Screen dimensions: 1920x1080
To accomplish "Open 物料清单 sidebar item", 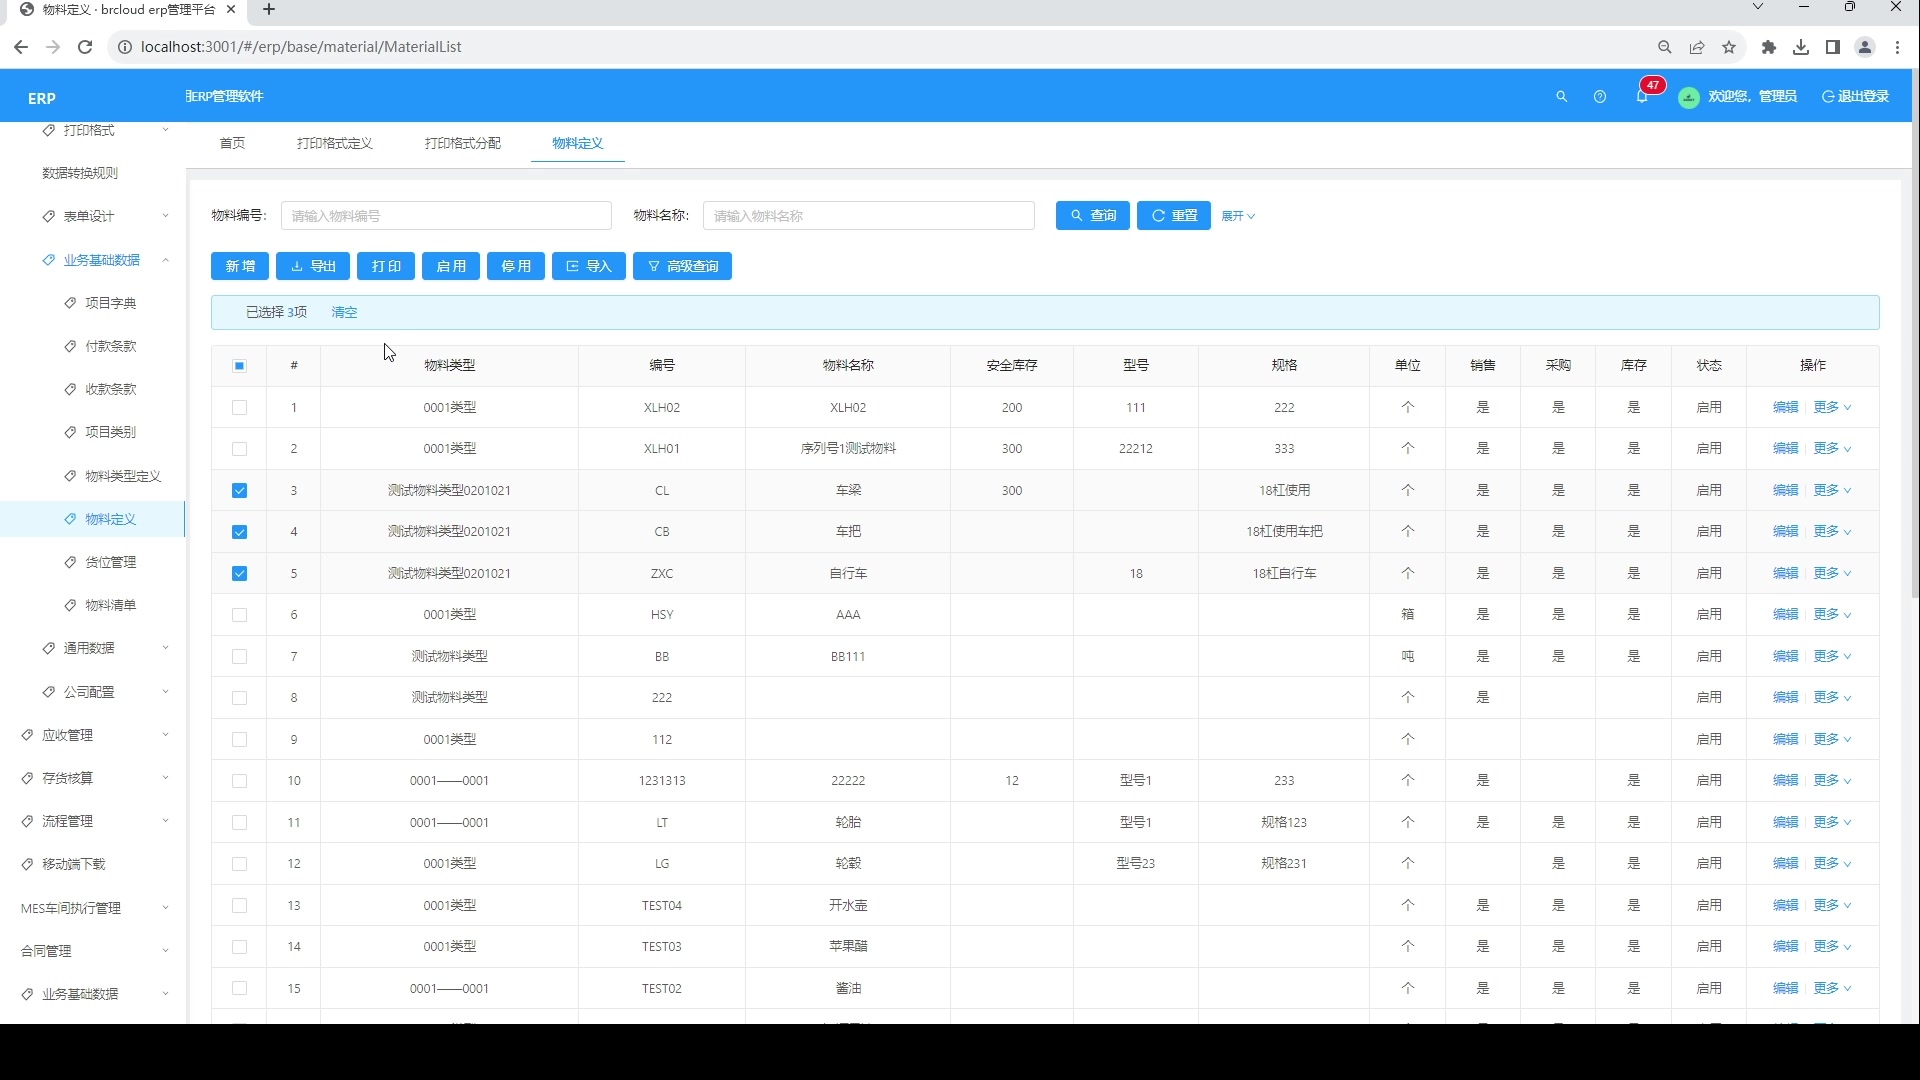I will [x=111, y=605].
